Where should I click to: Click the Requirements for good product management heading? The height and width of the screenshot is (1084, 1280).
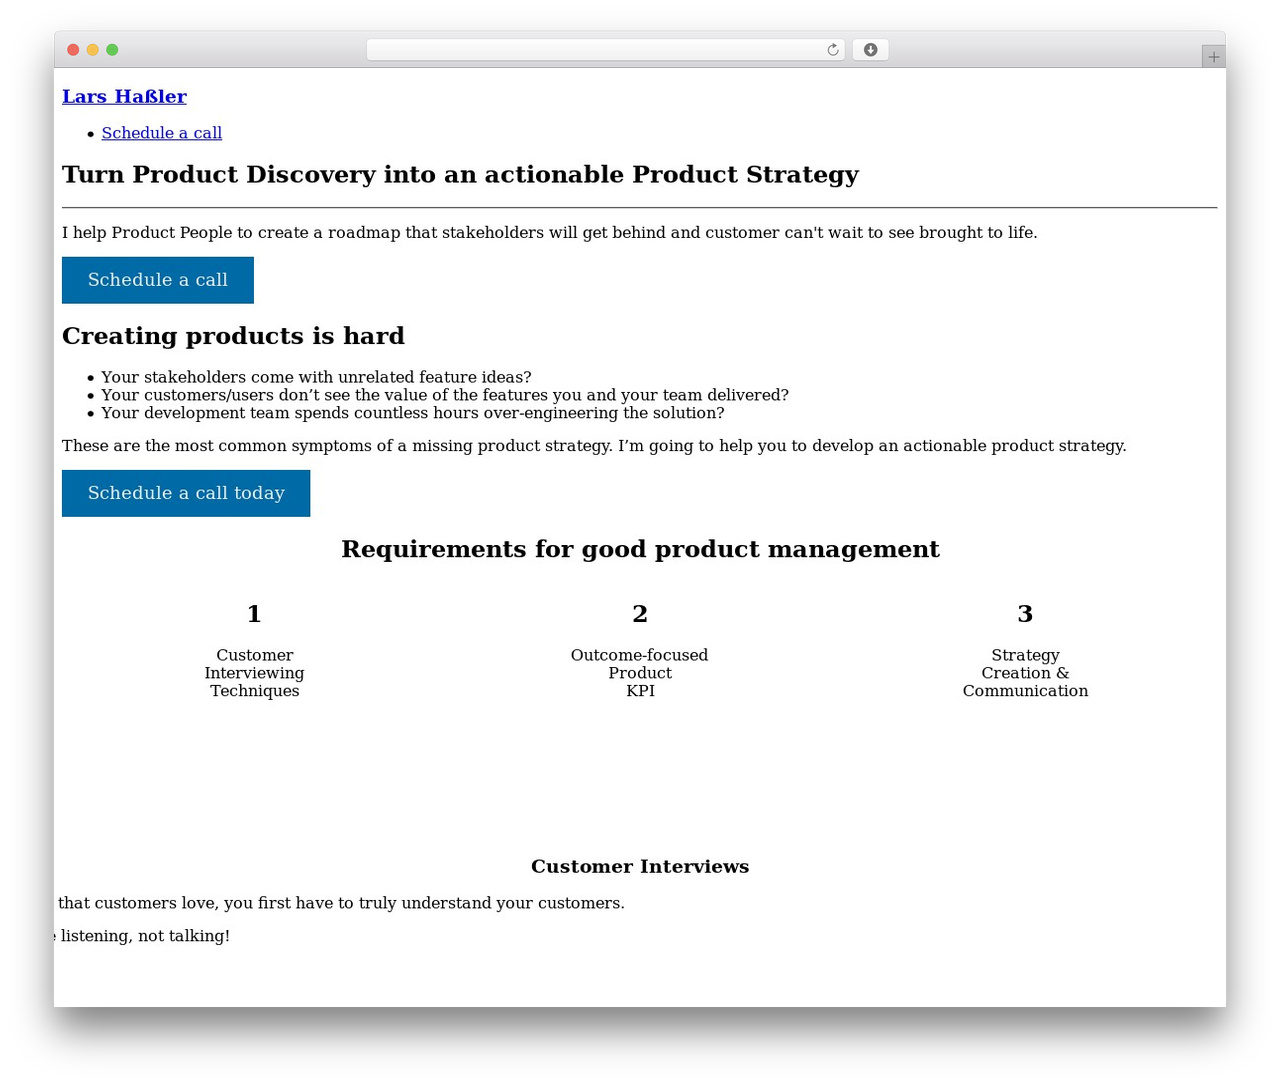tap(640, 549)
